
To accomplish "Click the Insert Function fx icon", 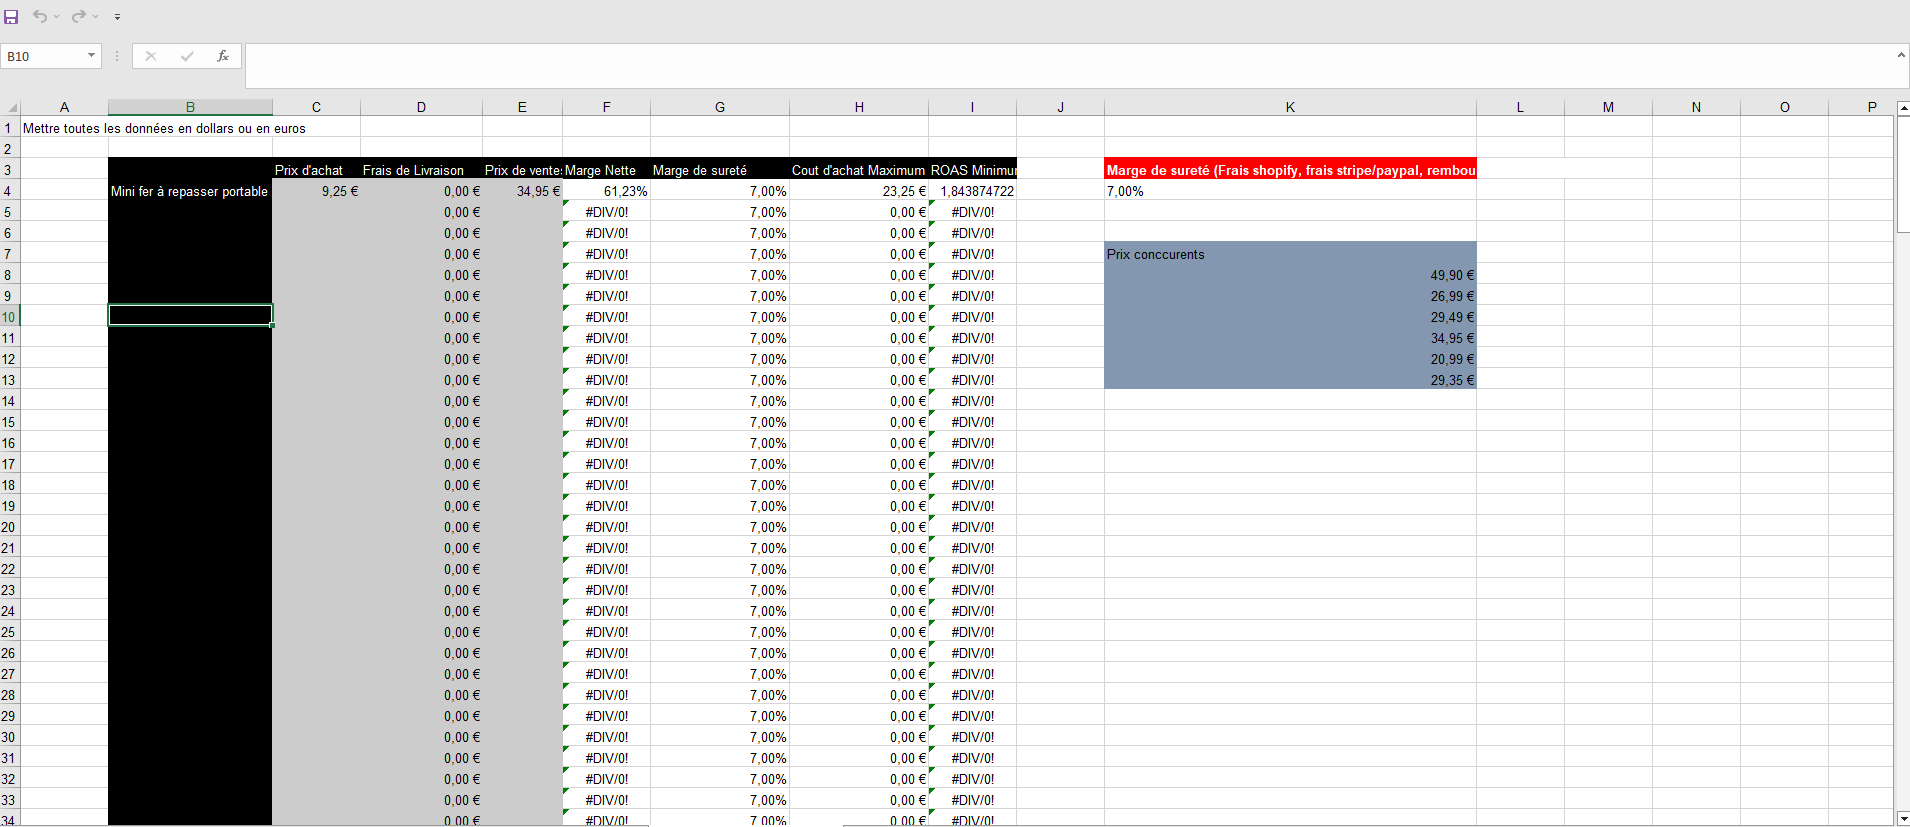I will tap(223, 56).
